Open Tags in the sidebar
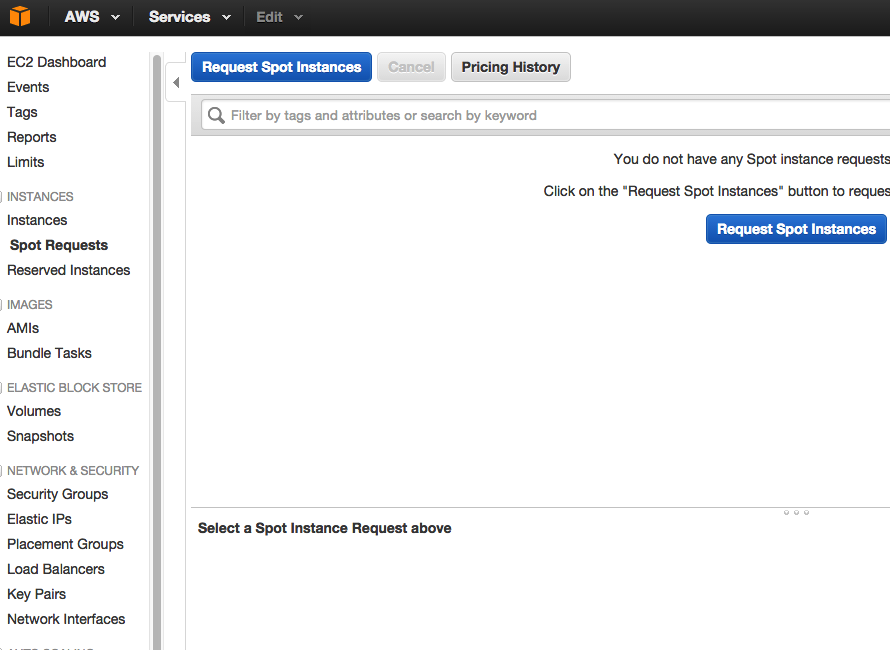 [x=22, y=112]
